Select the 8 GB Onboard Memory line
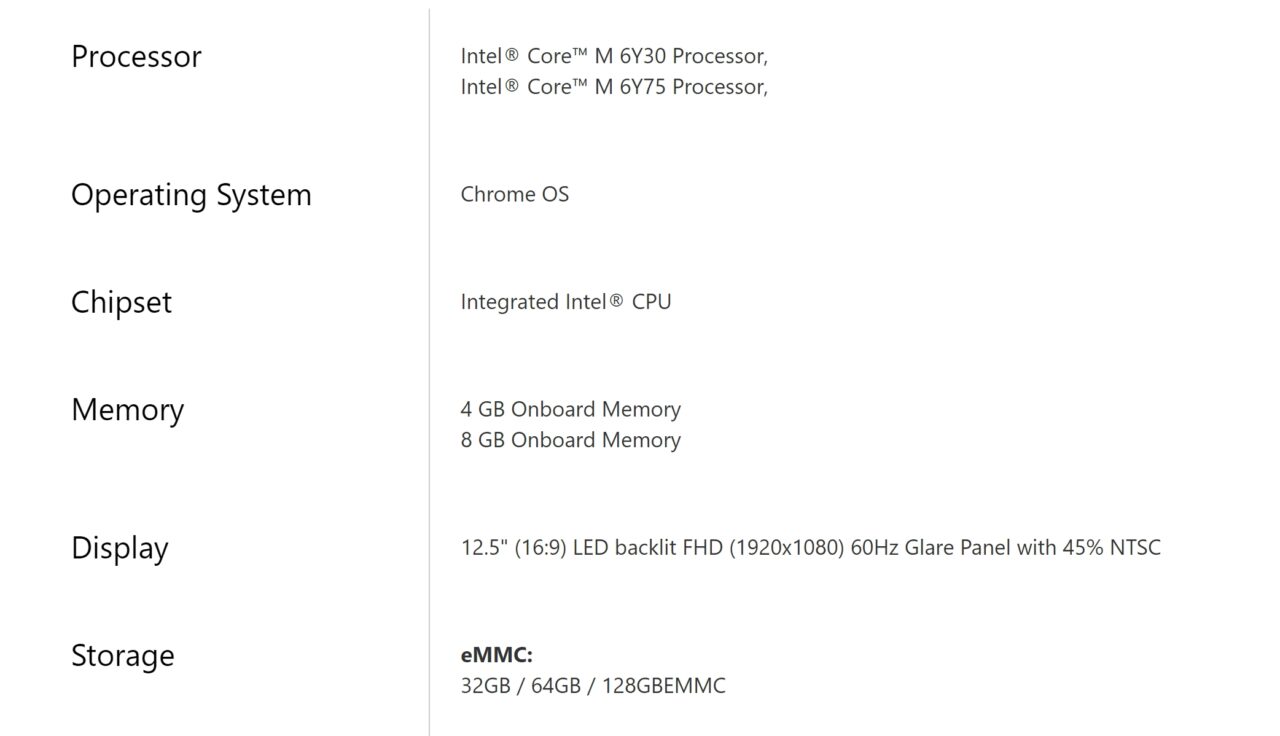The height and width of the screenshot is (736, 1280). pyautogui.click(x=570, y=440)
